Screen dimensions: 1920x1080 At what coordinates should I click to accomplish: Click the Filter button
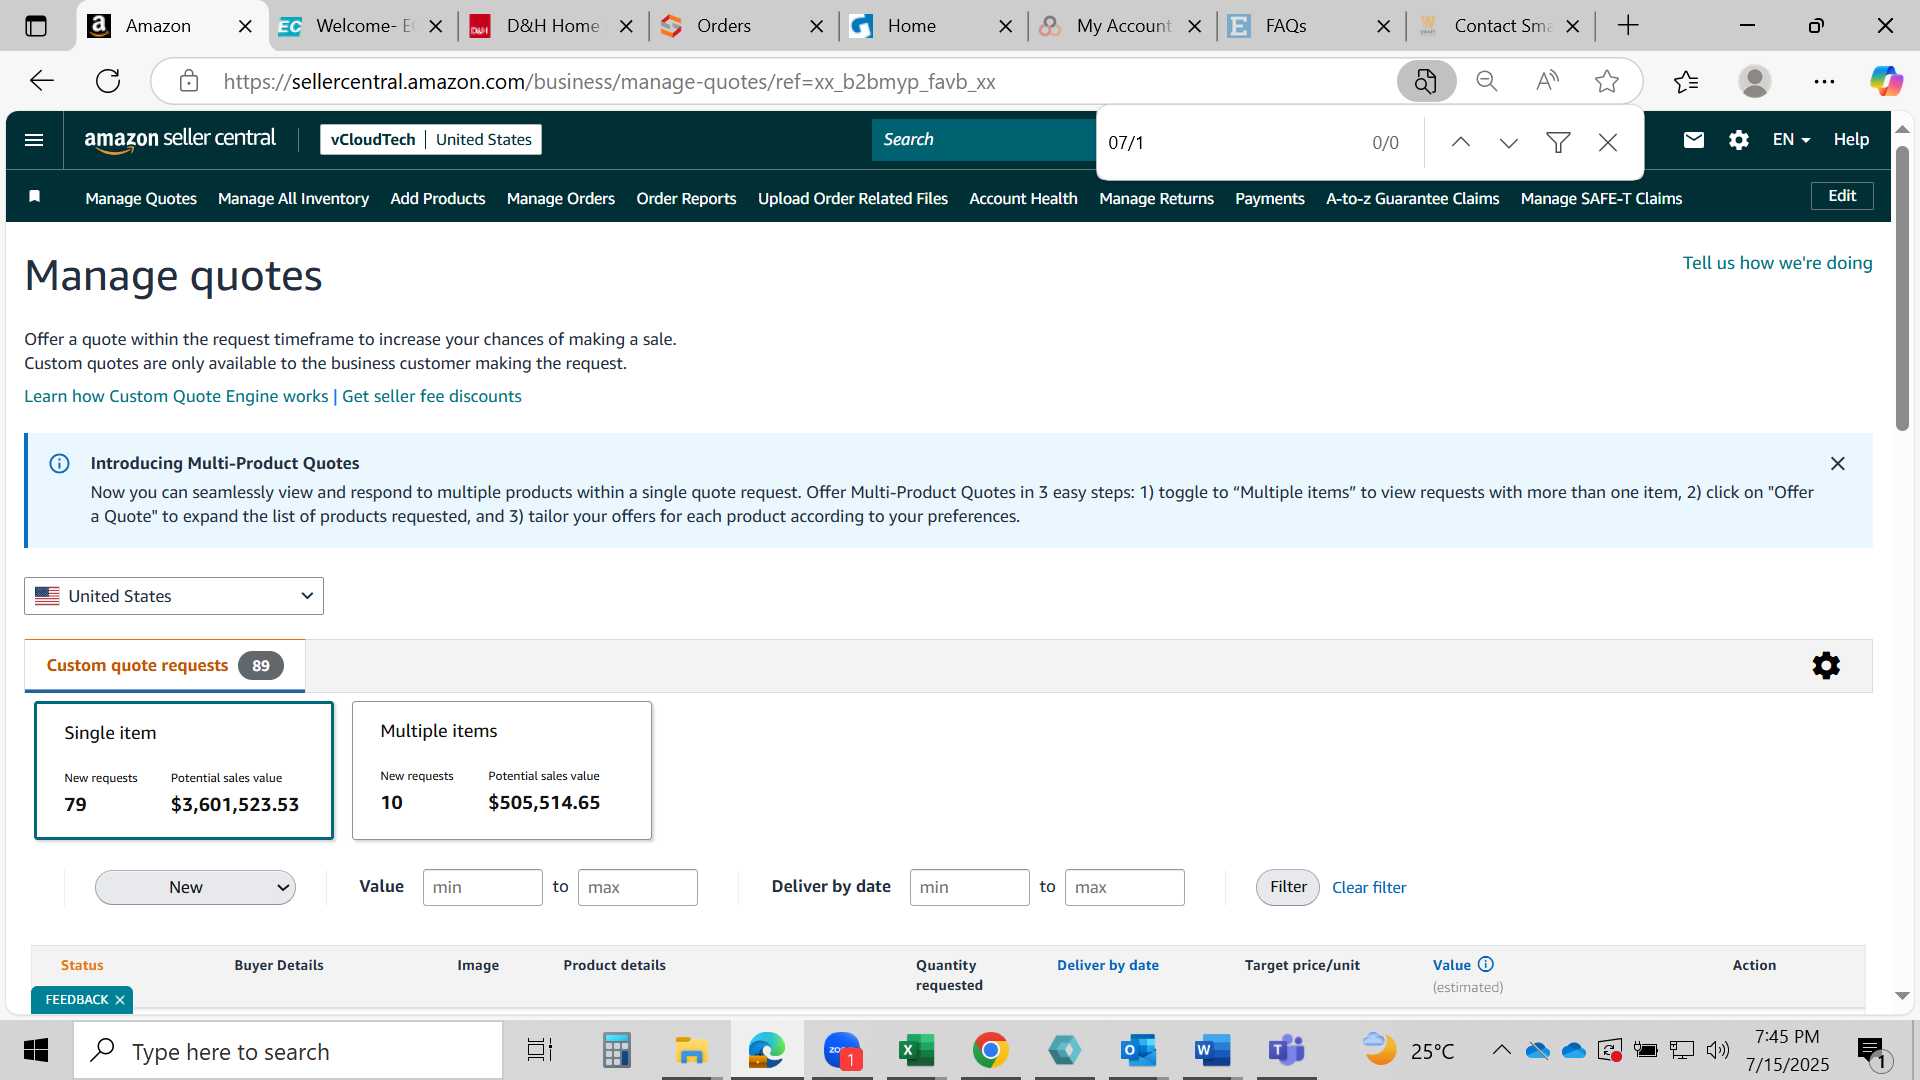tap(1288, 887)
